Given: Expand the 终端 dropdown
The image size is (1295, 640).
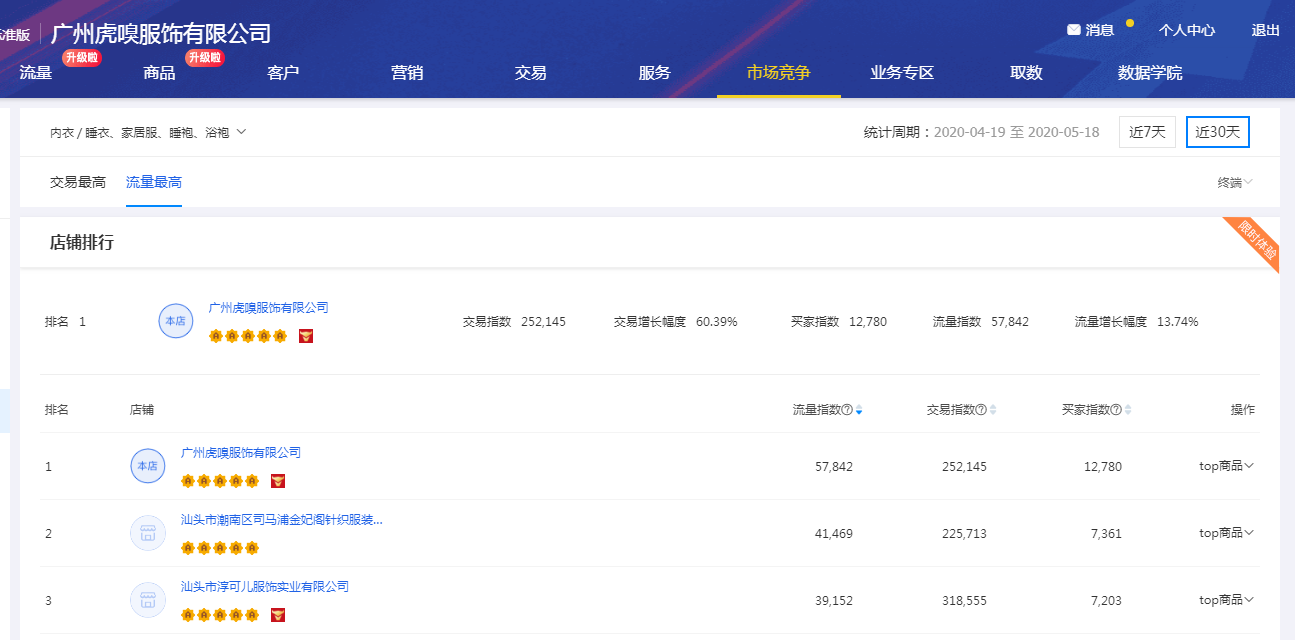Looking at the screenshot, I should (1235, 182).
